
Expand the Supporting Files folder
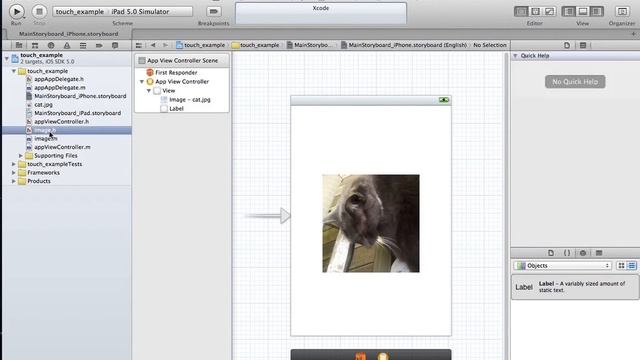21,156
